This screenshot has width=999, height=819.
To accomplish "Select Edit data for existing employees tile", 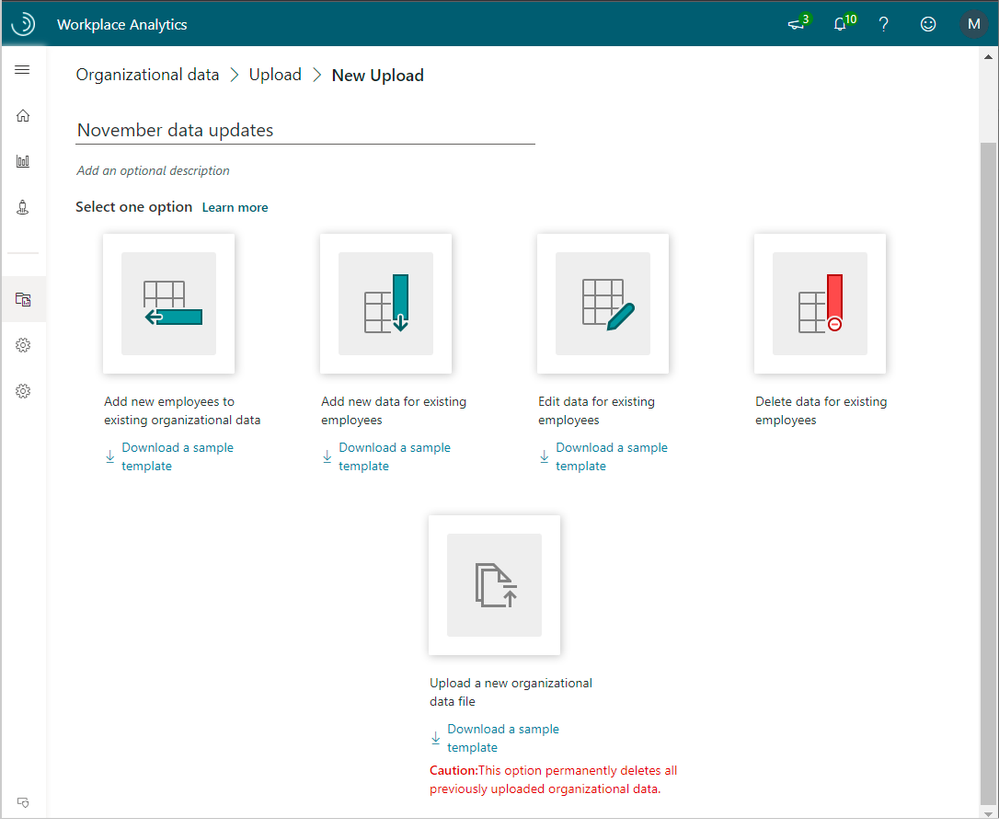I will coord(603,303).
